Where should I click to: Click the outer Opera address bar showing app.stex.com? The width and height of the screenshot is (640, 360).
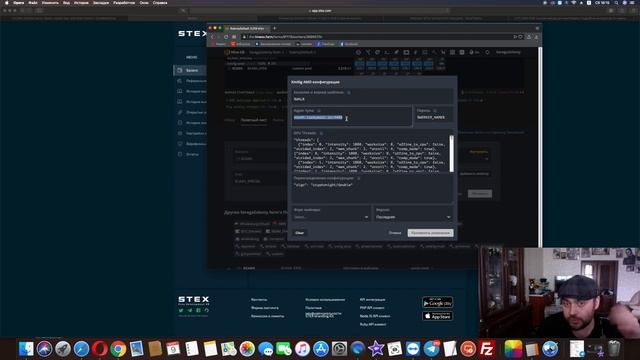coord(320,11)
